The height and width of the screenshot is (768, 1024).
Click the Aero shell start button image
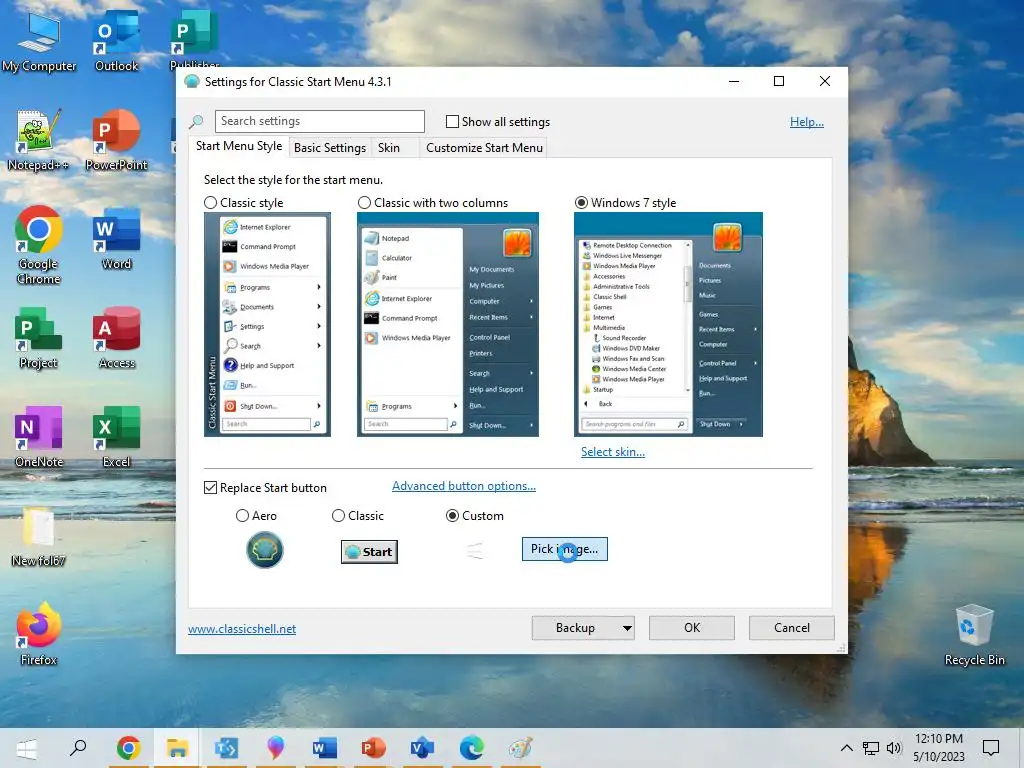point(264,550)
